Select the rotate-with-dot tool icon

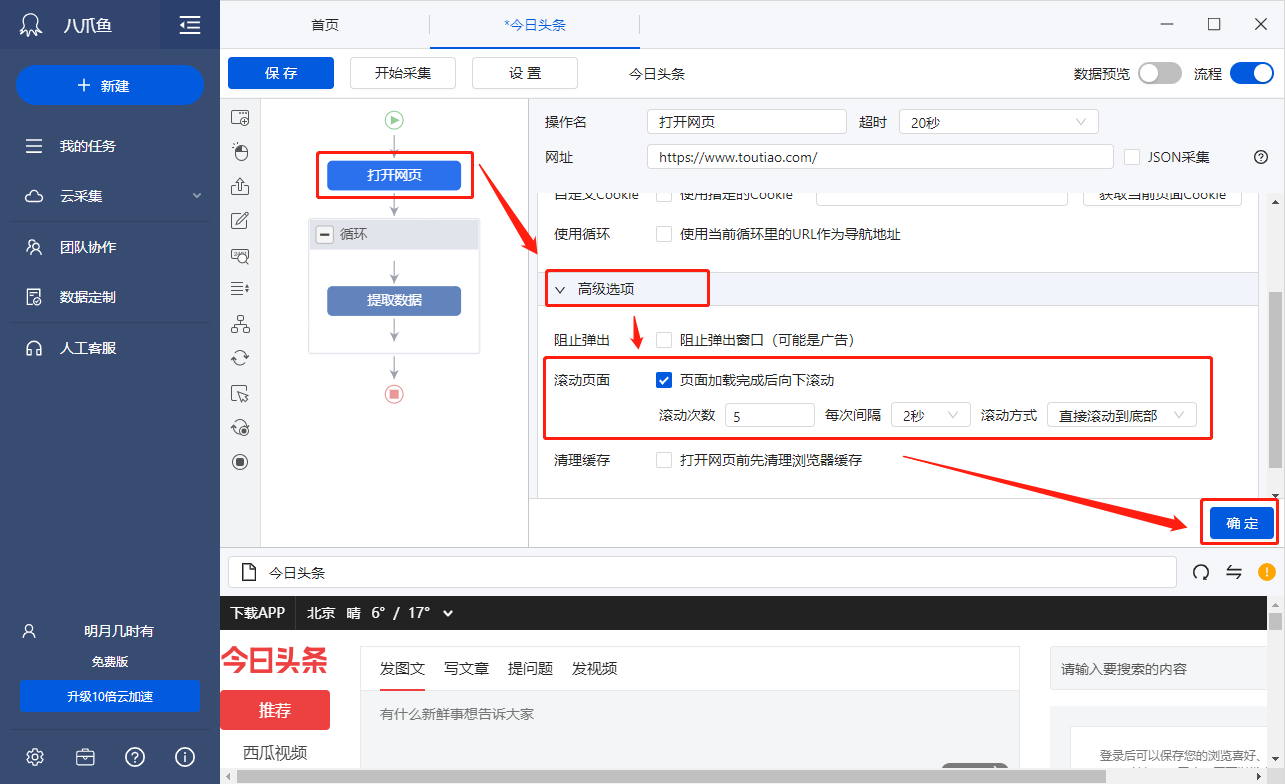pos(240,427)
